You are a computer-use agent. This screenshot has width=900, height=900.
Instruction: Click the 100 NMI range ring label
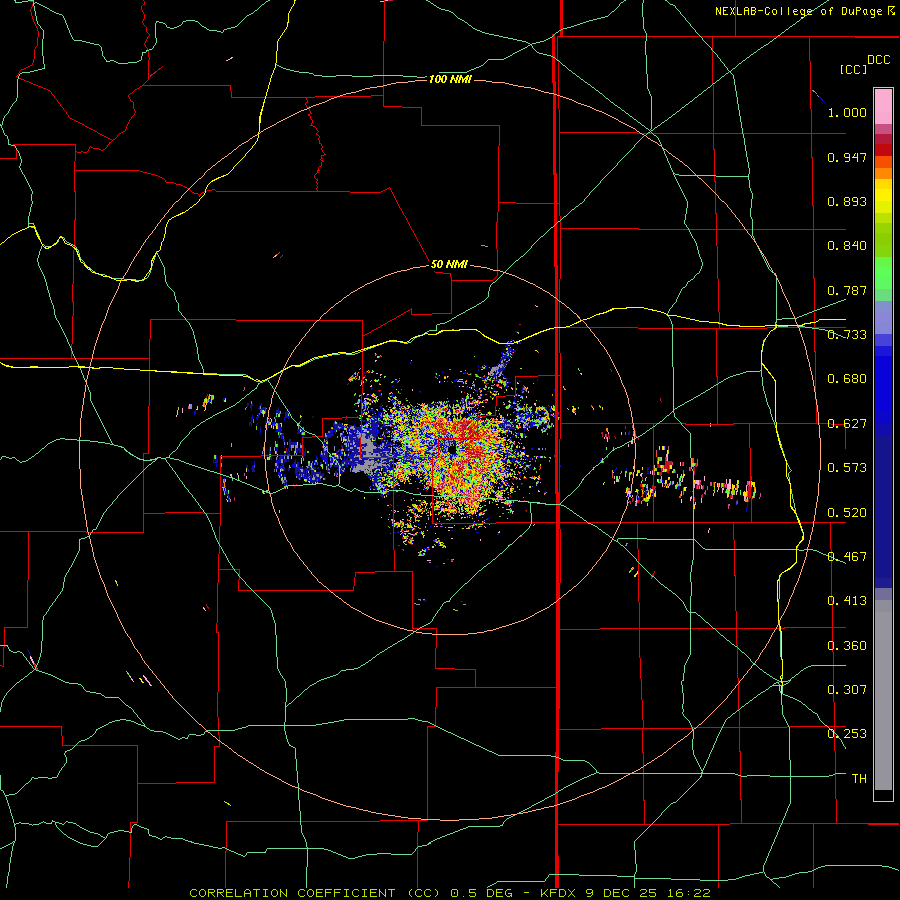pos(450,79)
